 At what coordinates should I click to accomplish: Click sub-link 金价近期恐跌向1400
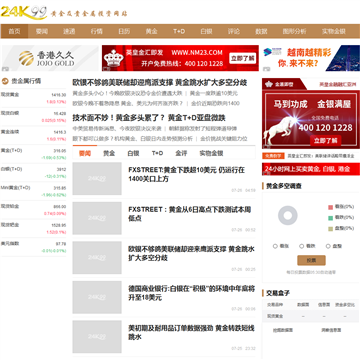[215, 103]
